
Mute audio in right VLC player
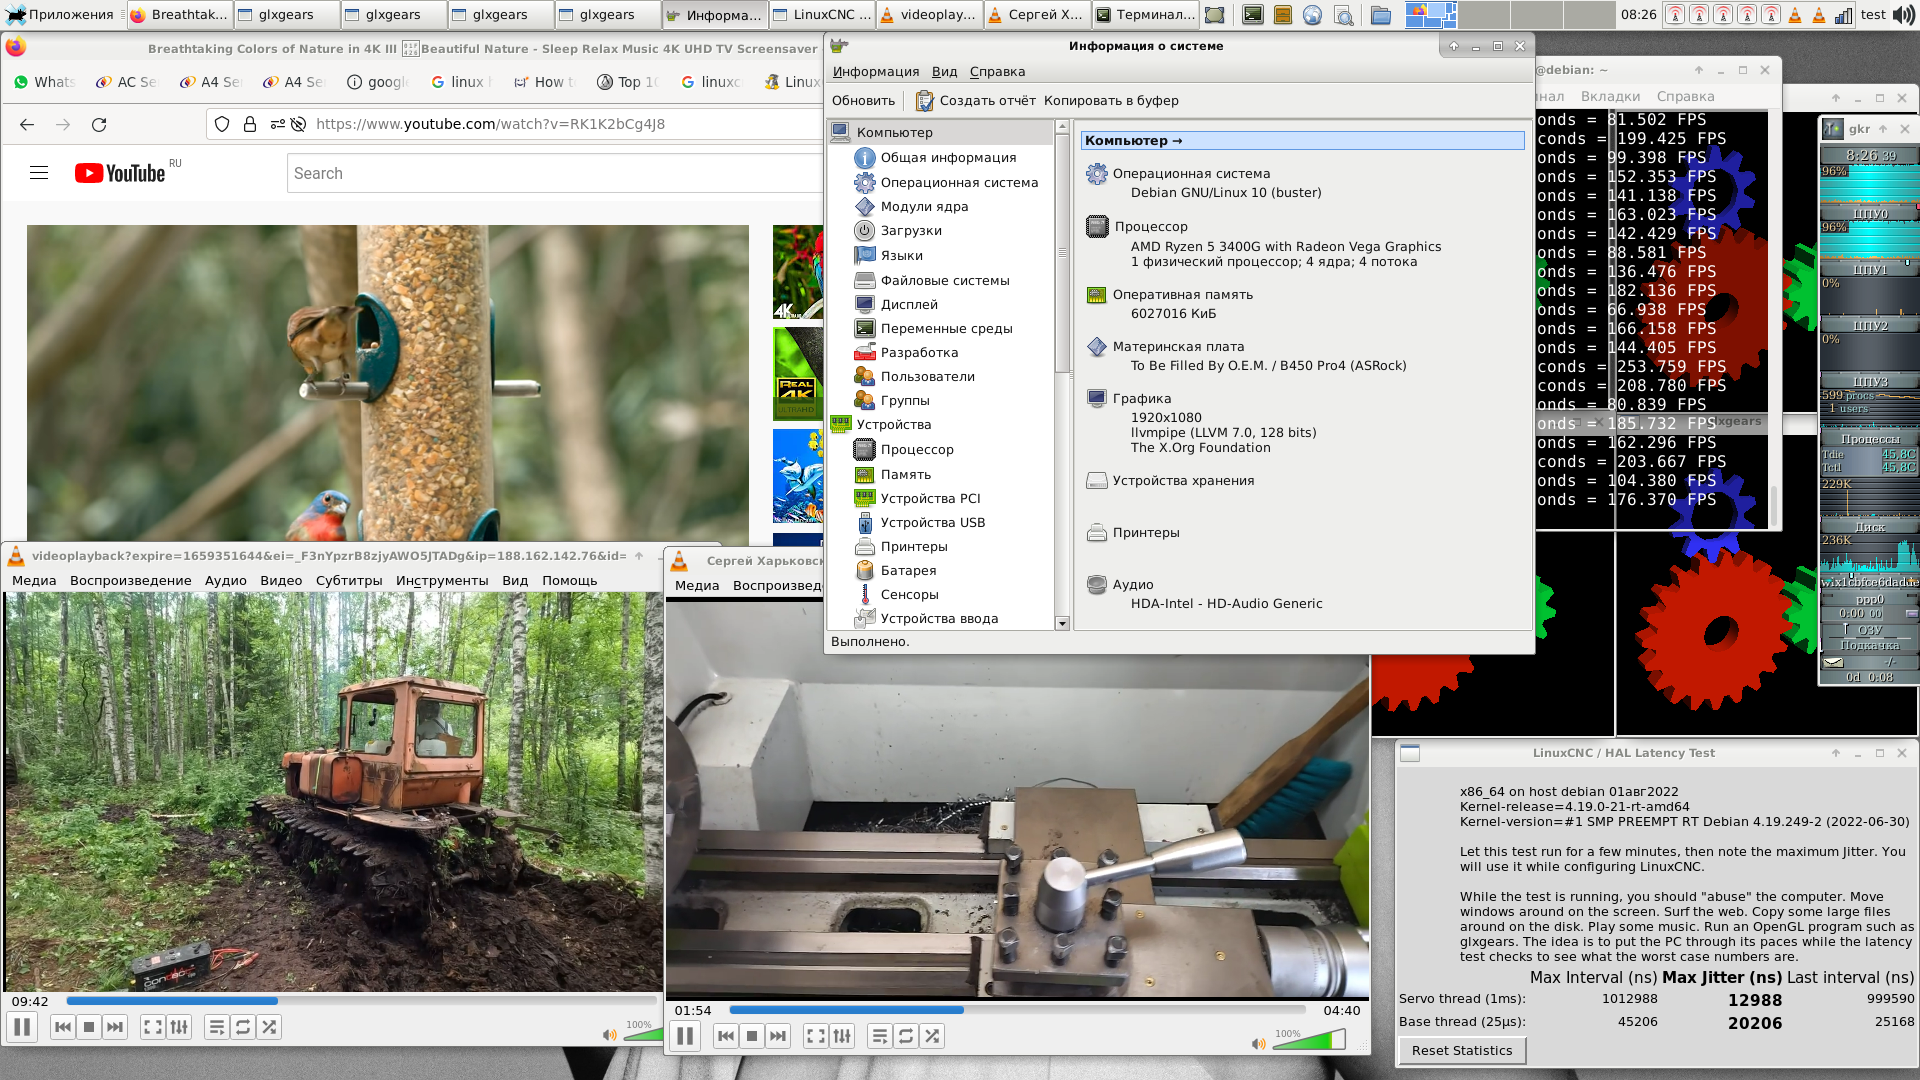tap(1258, 1044)
